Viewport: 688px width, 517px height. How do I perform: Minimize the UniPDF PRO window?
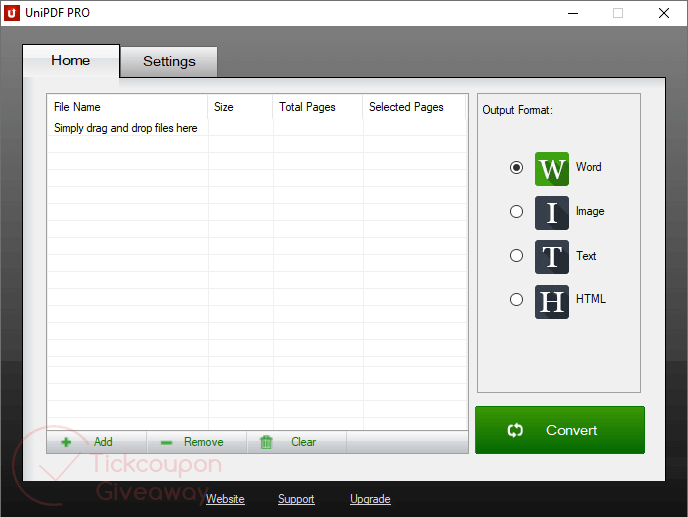point(573,13)
